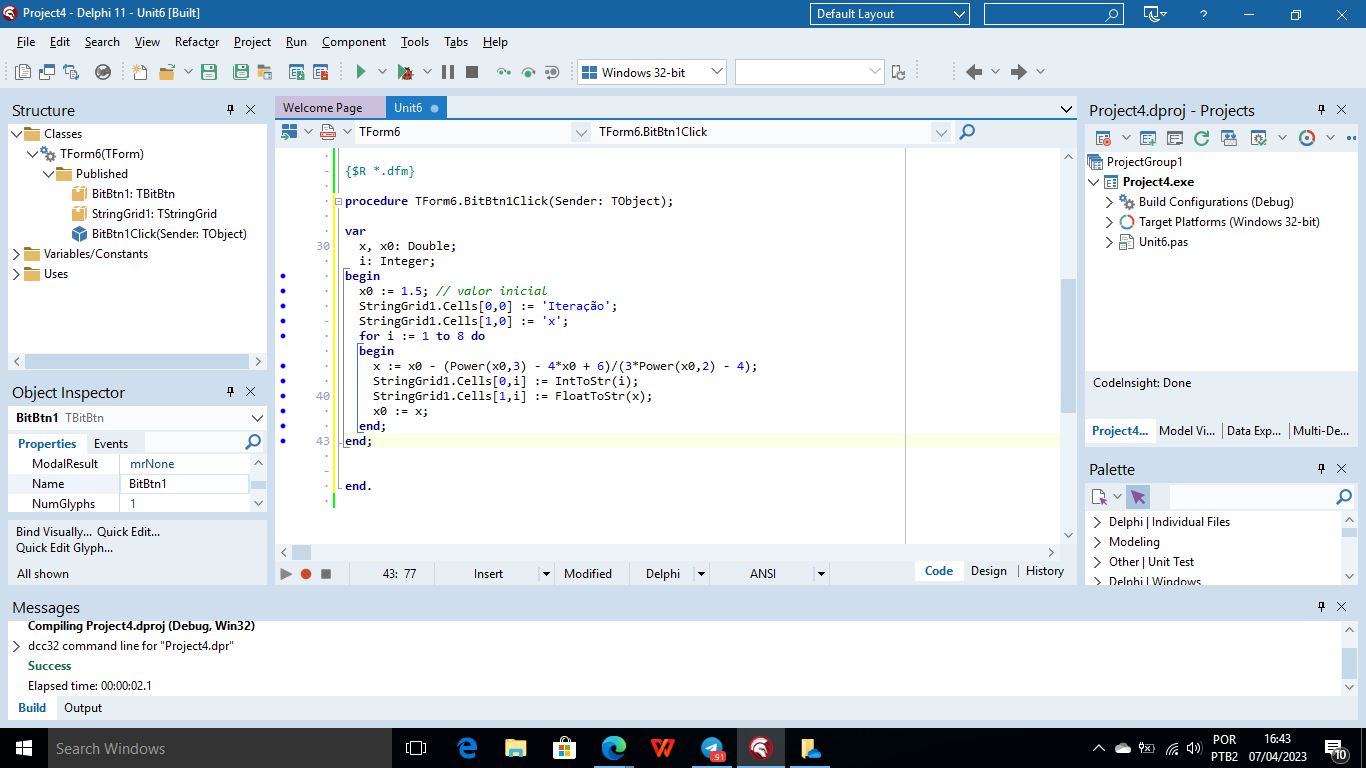The width and height of the screenshot is (1366, 768).
Task: Switch to the Output tab in Messages
Action: (x=83, y=708)
